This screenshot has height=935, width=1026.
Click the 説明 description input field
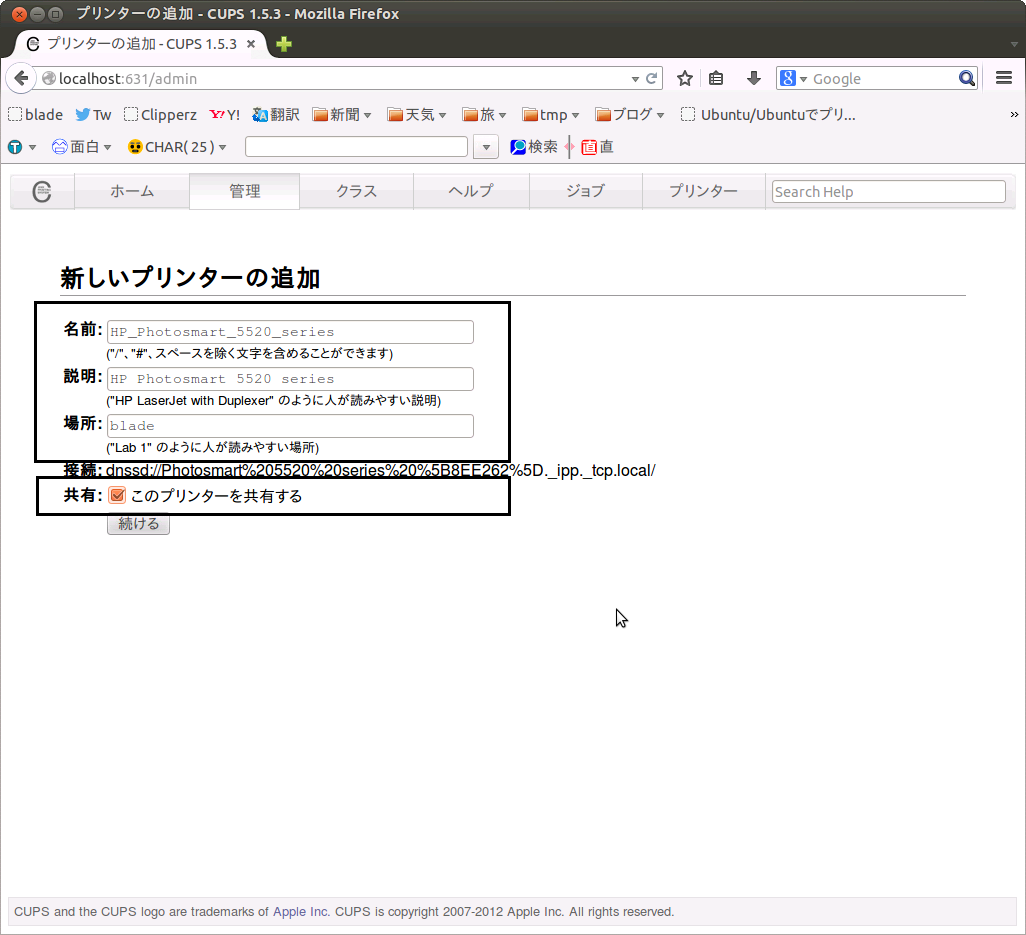click(290, 379)
